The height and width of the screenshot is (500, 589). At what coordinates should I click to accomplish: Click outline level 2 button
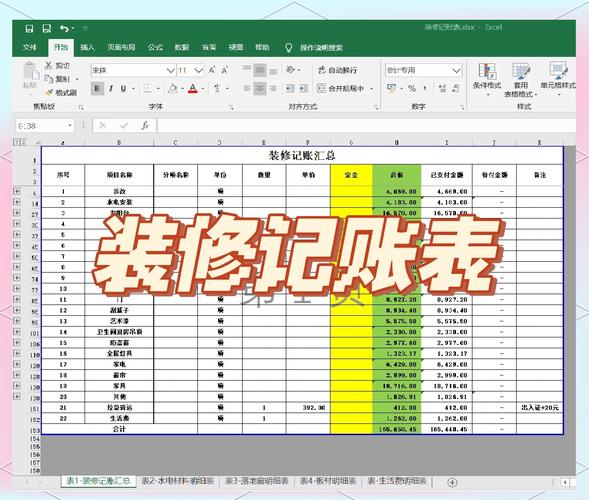(23, 142)
